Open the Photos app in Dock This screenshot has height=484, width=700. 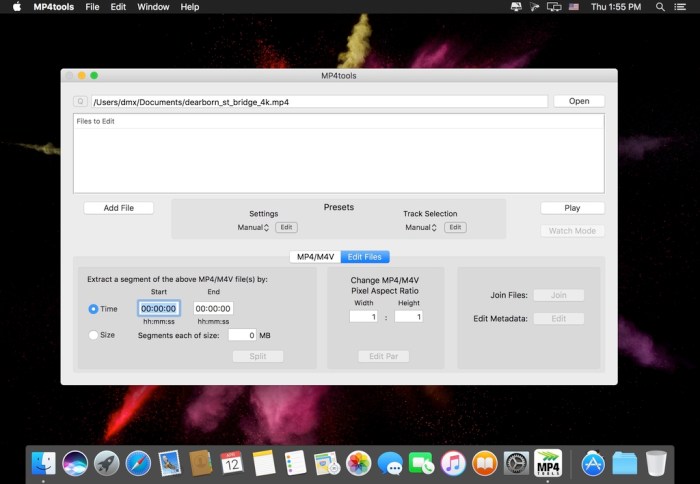tap(358, 463)
